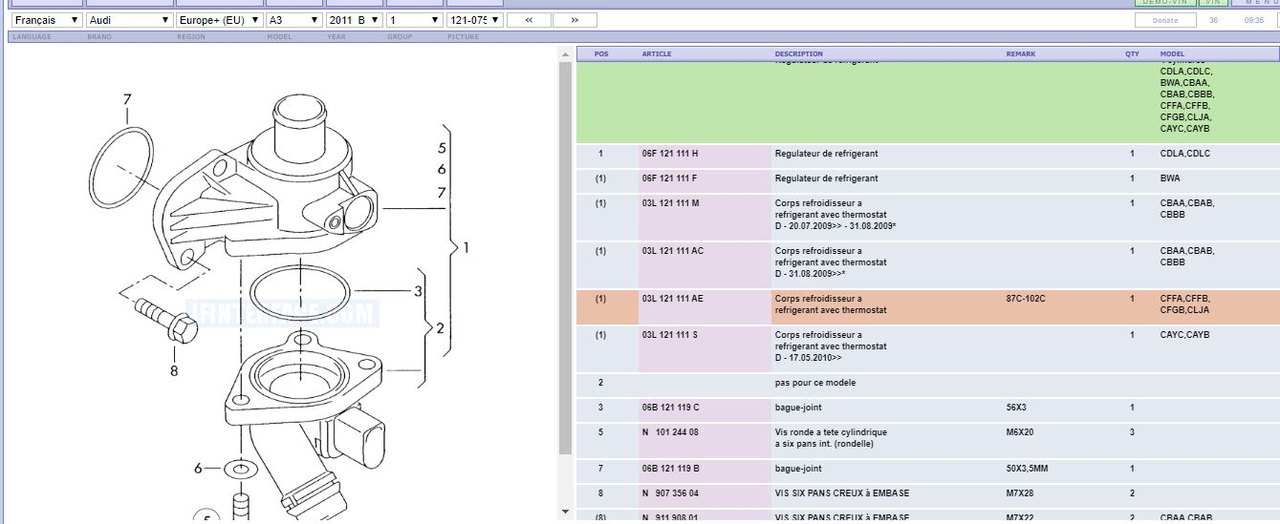This screenshot has height=524, width=1280.
Task: Go to next picture with » button
Action: (574, 20)
